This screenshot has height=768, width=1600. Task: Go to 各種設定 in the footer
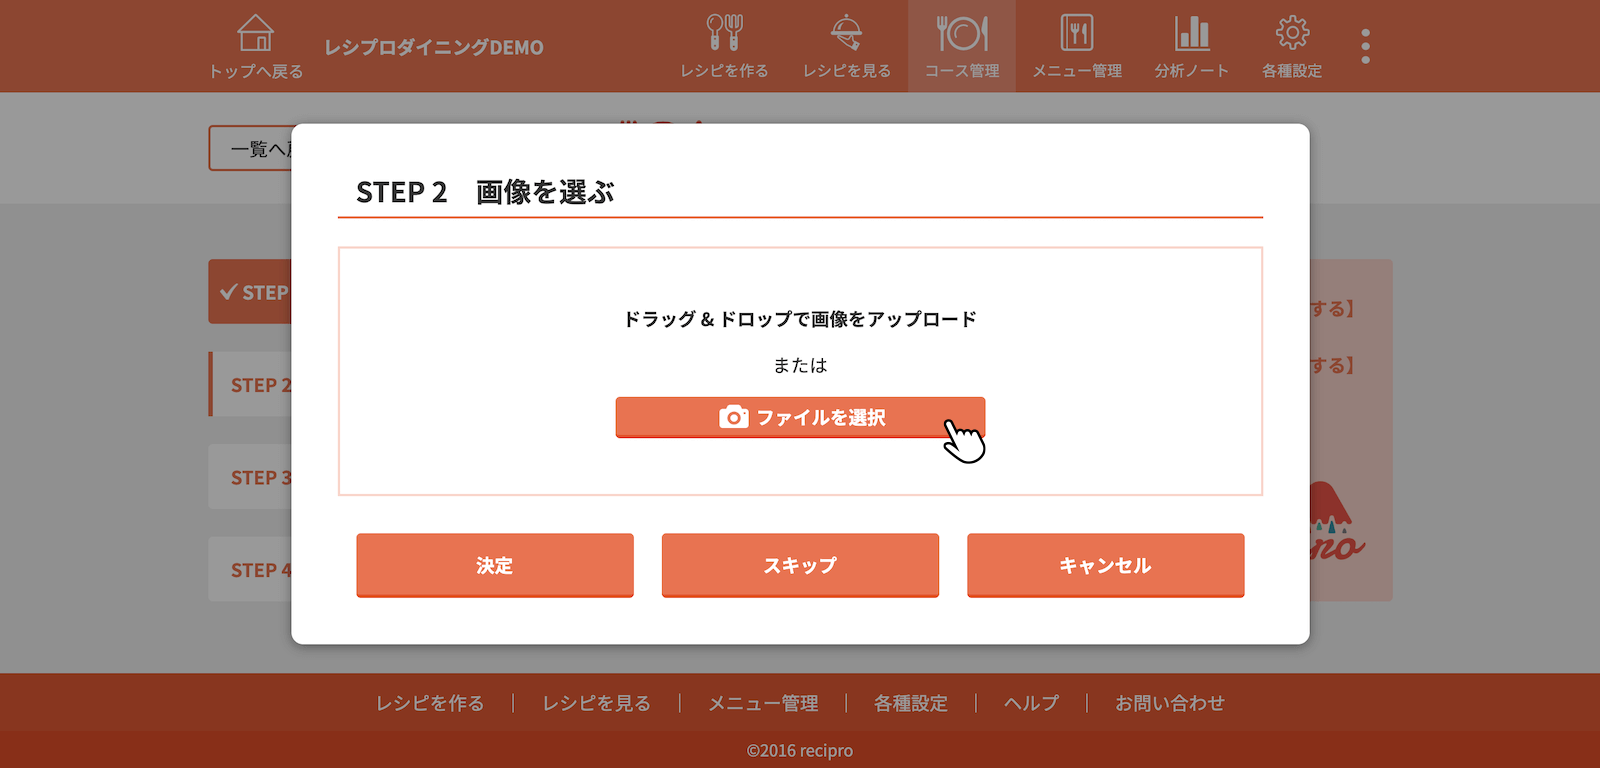tap(910, 703)
